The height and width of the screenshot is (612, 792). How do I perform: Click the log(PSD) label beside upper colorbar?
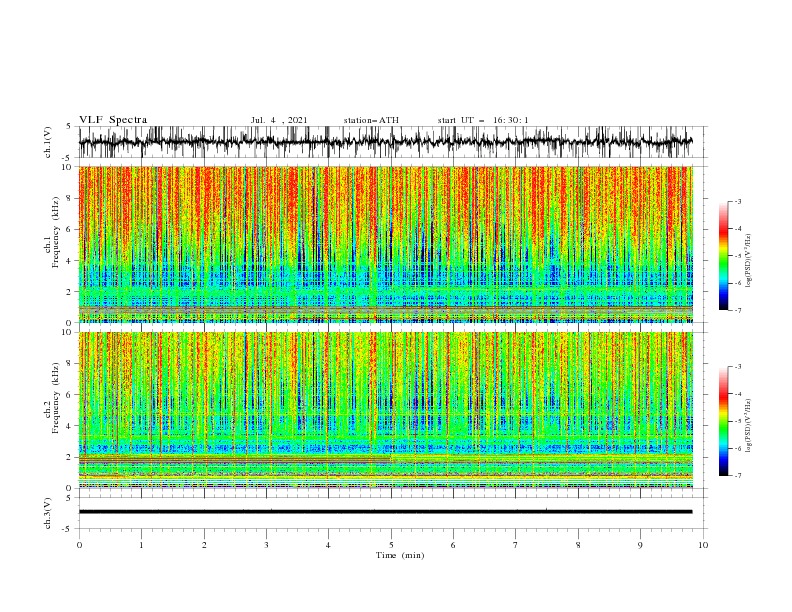pyautogui.click(x=749, y=261)
